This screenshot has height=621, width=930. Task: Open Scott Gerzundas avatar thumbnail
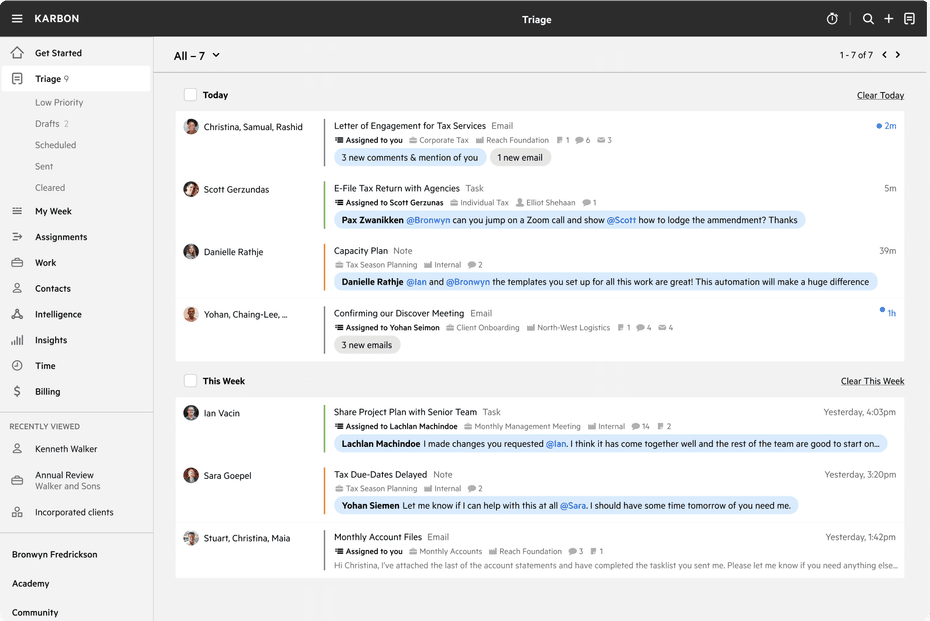coord(191,189)
